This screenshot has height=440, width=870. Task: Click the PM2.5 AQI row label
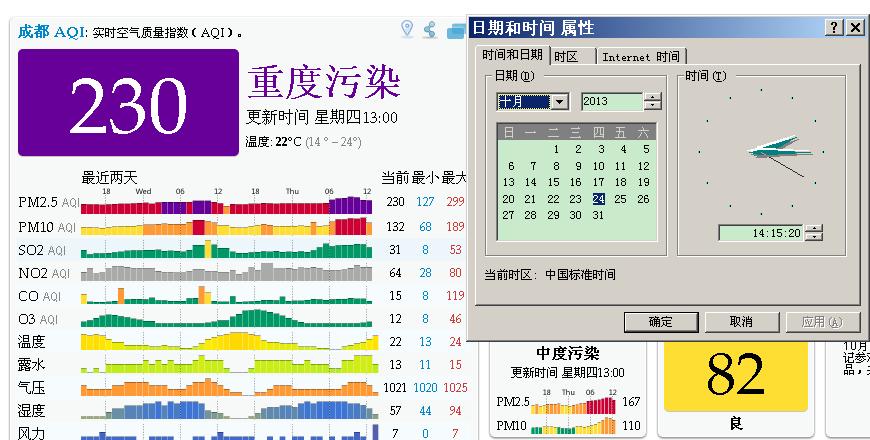click(x=49, y=202)
